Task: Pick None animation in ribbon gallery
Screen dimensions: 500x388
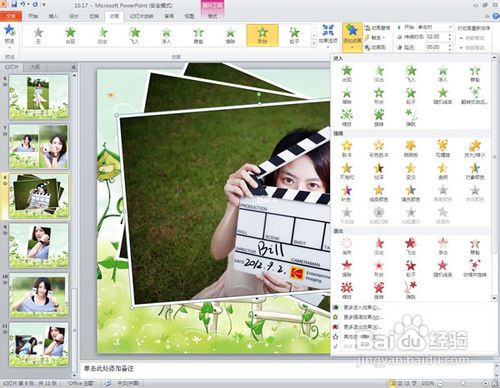Action: (x=38, y=35)
